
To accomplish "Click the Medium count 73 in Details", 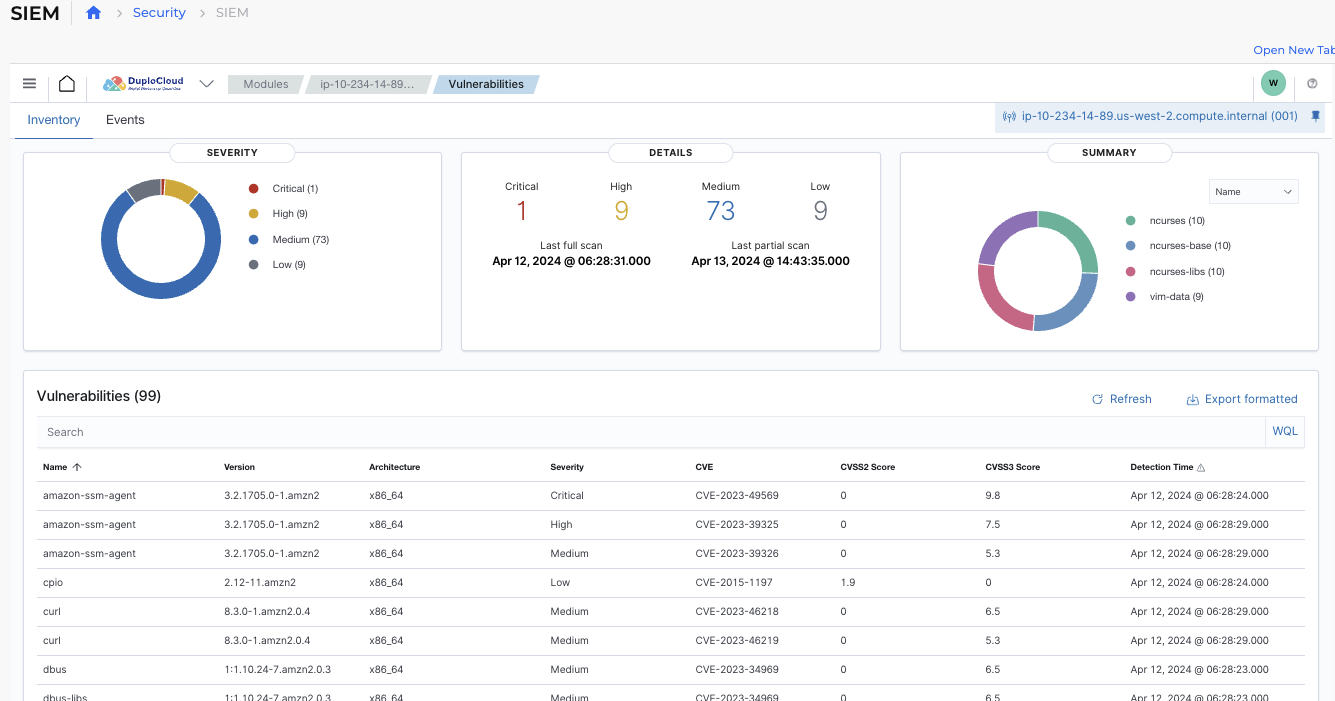I will click(720, 211).
